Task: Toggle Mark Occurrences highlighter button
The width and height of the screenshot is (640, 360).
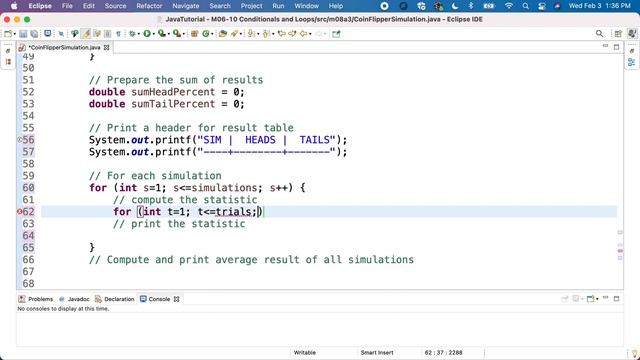Action: click(86, 34)
